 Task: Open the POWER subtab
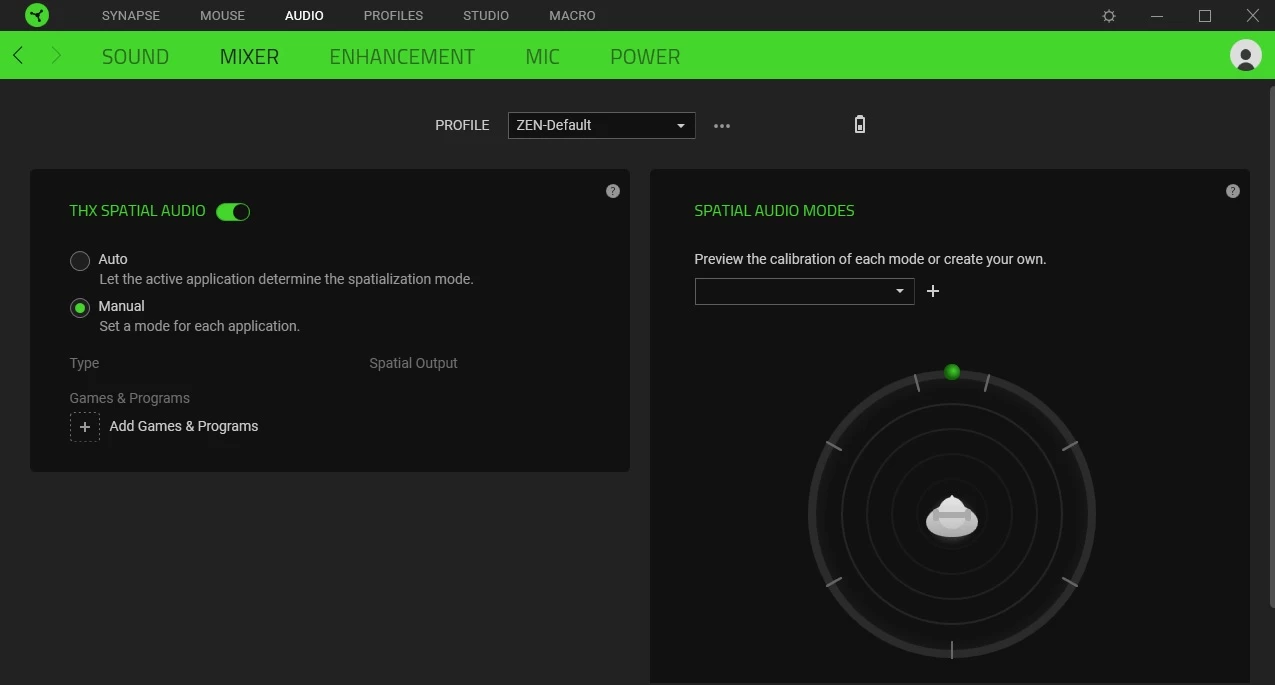645,57
